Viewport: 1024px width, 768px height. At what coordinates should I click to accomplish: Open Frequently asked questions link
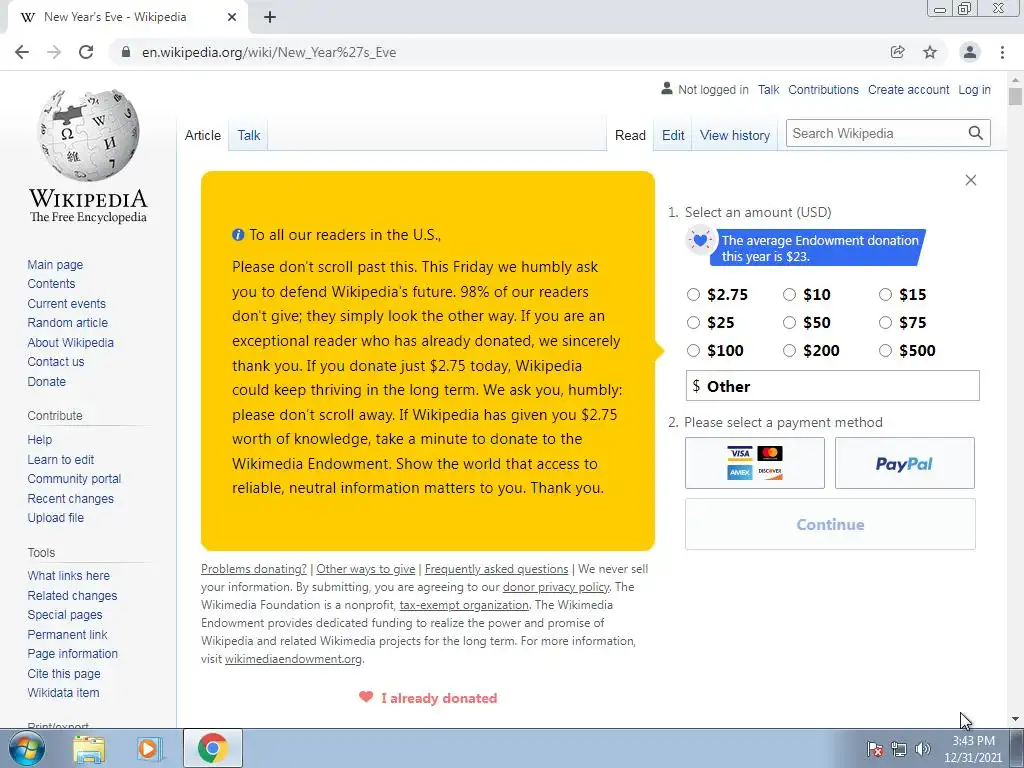point(496,569)
